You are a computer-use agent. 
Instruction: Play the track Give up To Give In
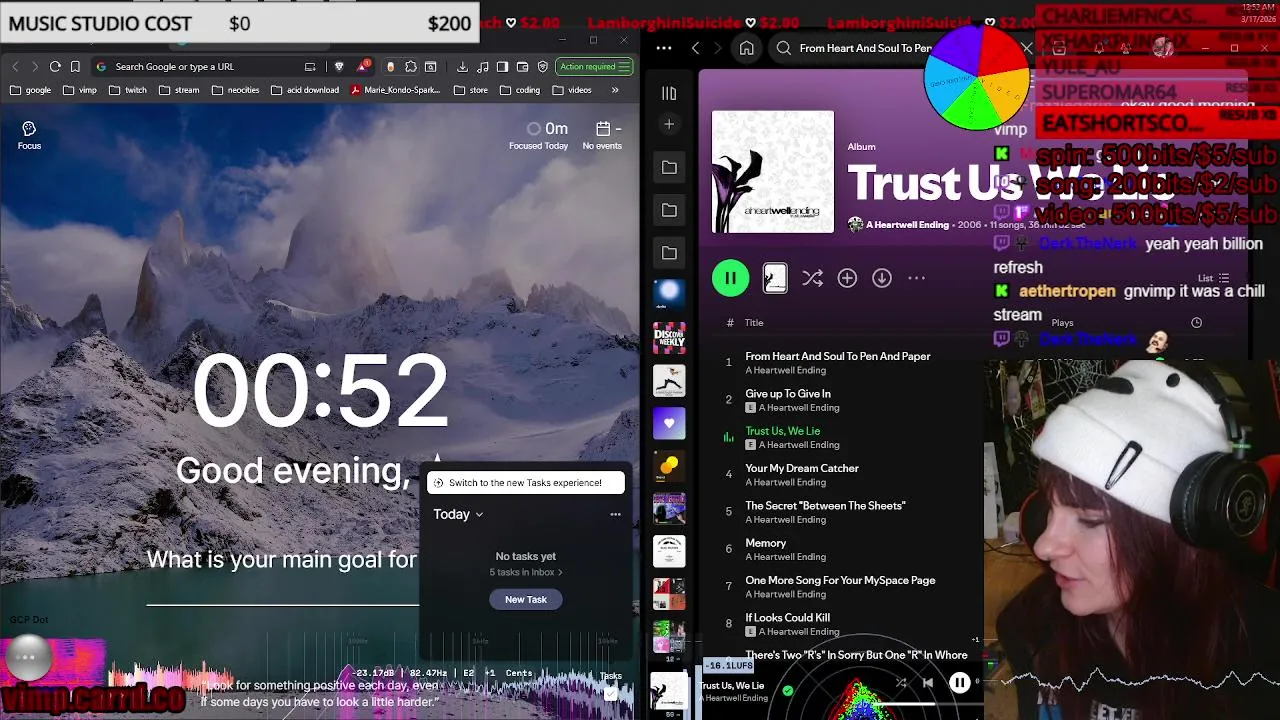pos(788,394)
